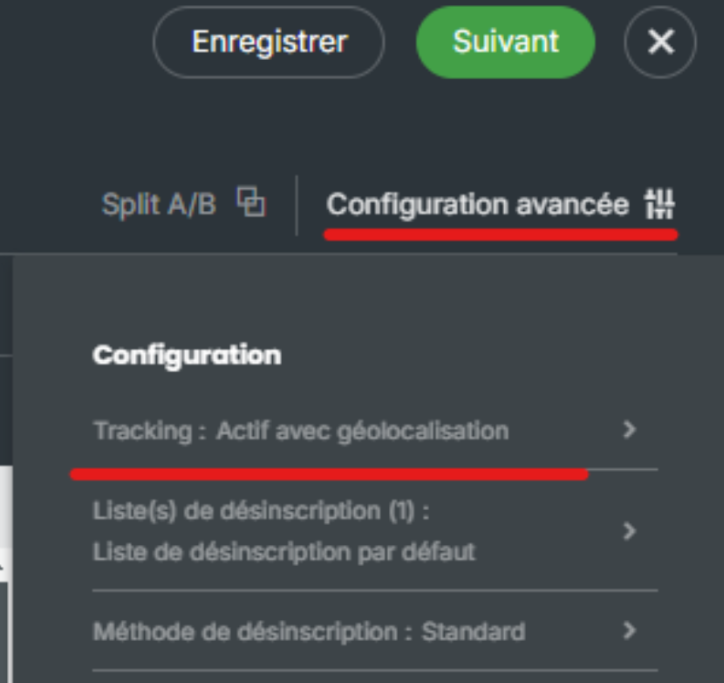Open the Configuration avancée tab
The width and height of the screenshot is (724, 683).
click(478, 204)
